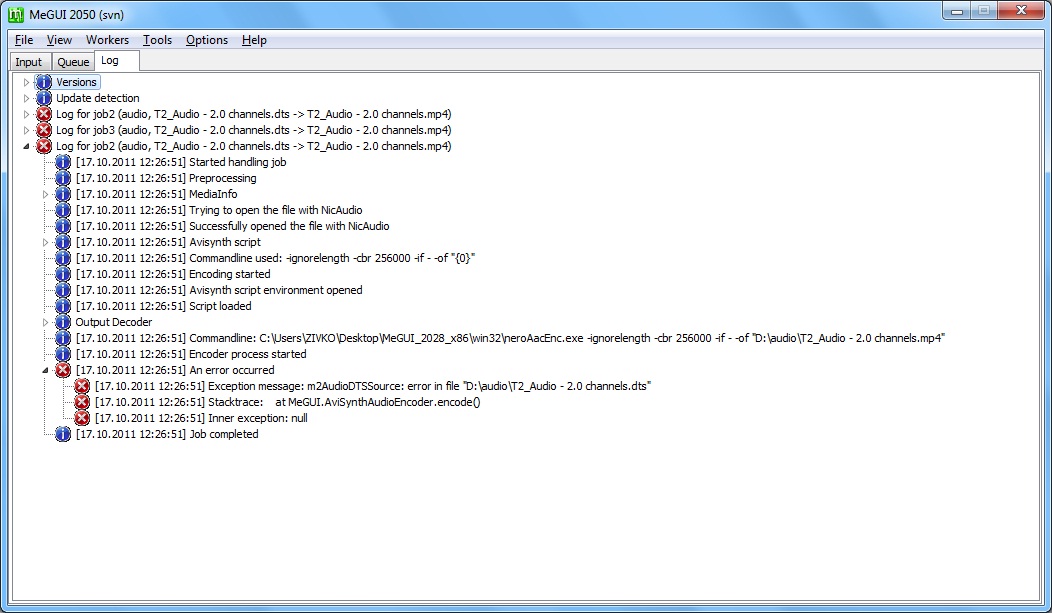This screenshot has height=613, width=1052.
Task: Click info icon for Commandline used entry
Action: (62, 258)
